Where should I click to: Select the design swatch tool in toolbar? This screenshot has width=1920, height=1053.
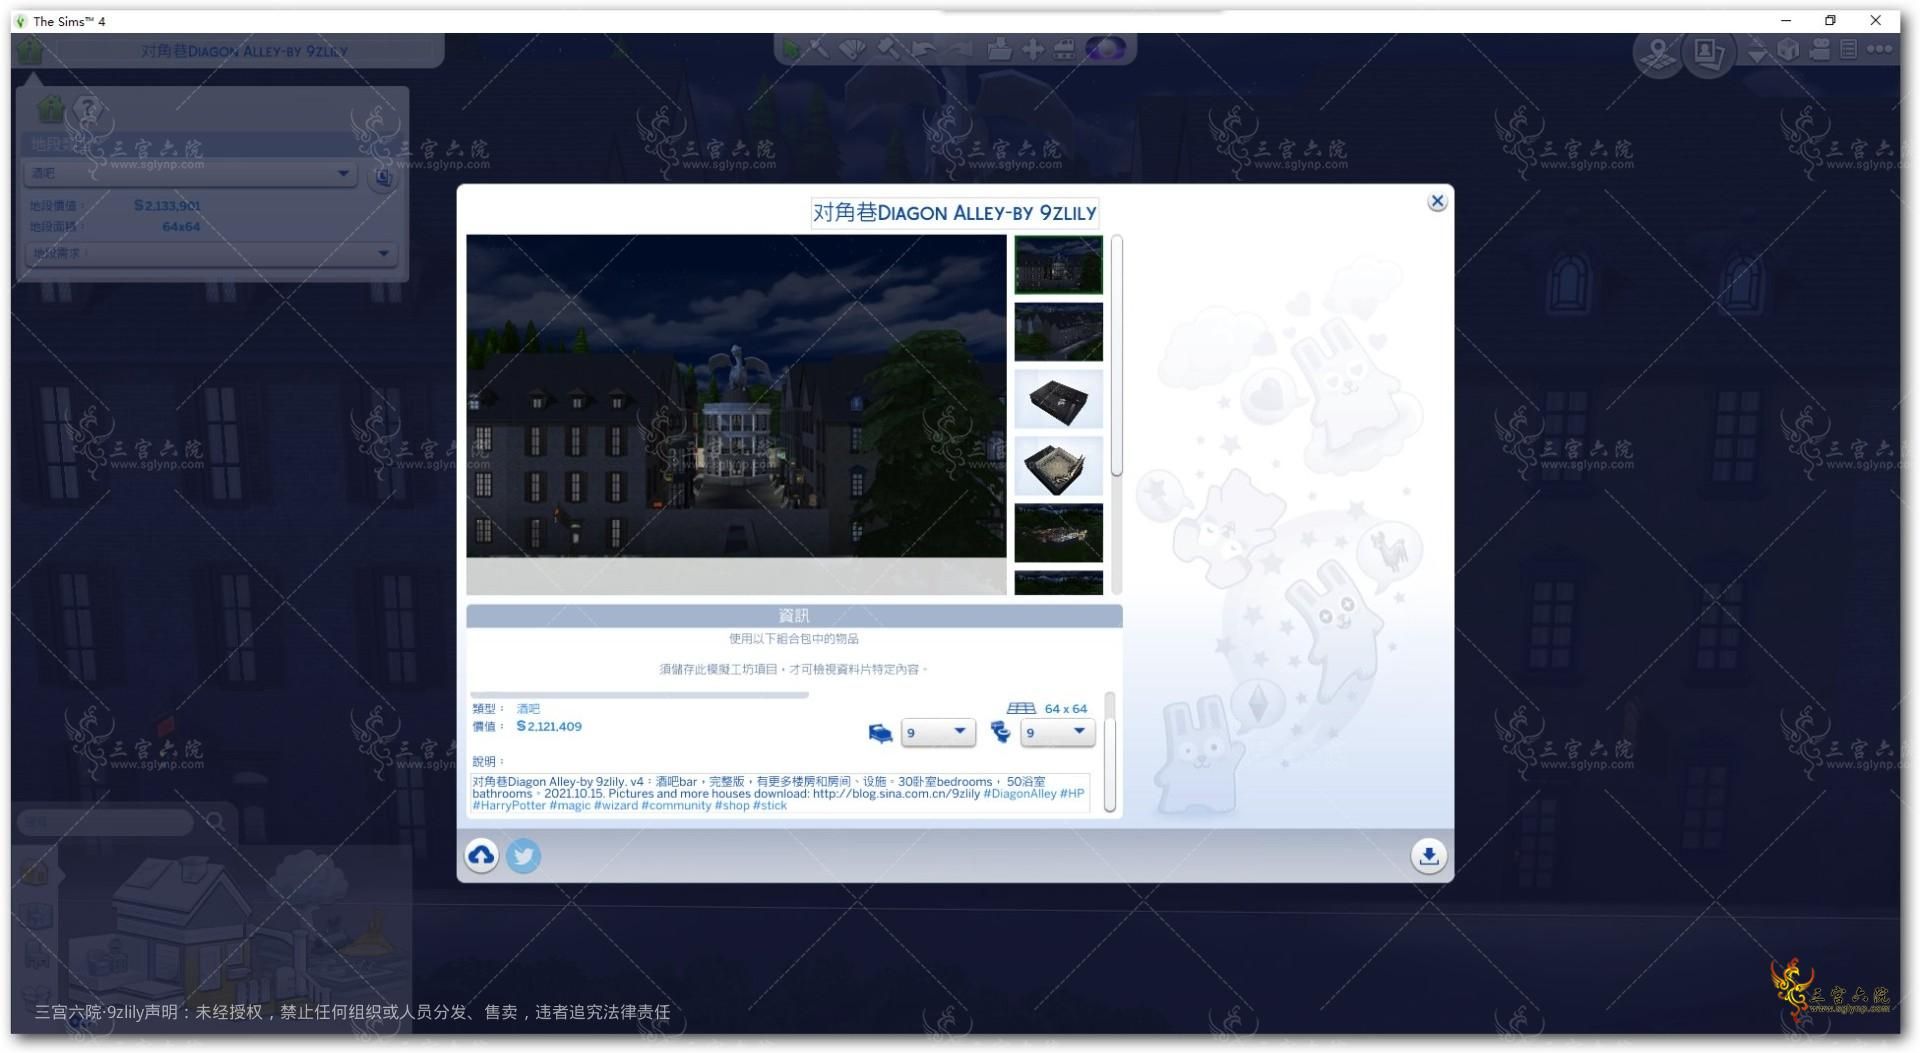(x=853, y=48)
